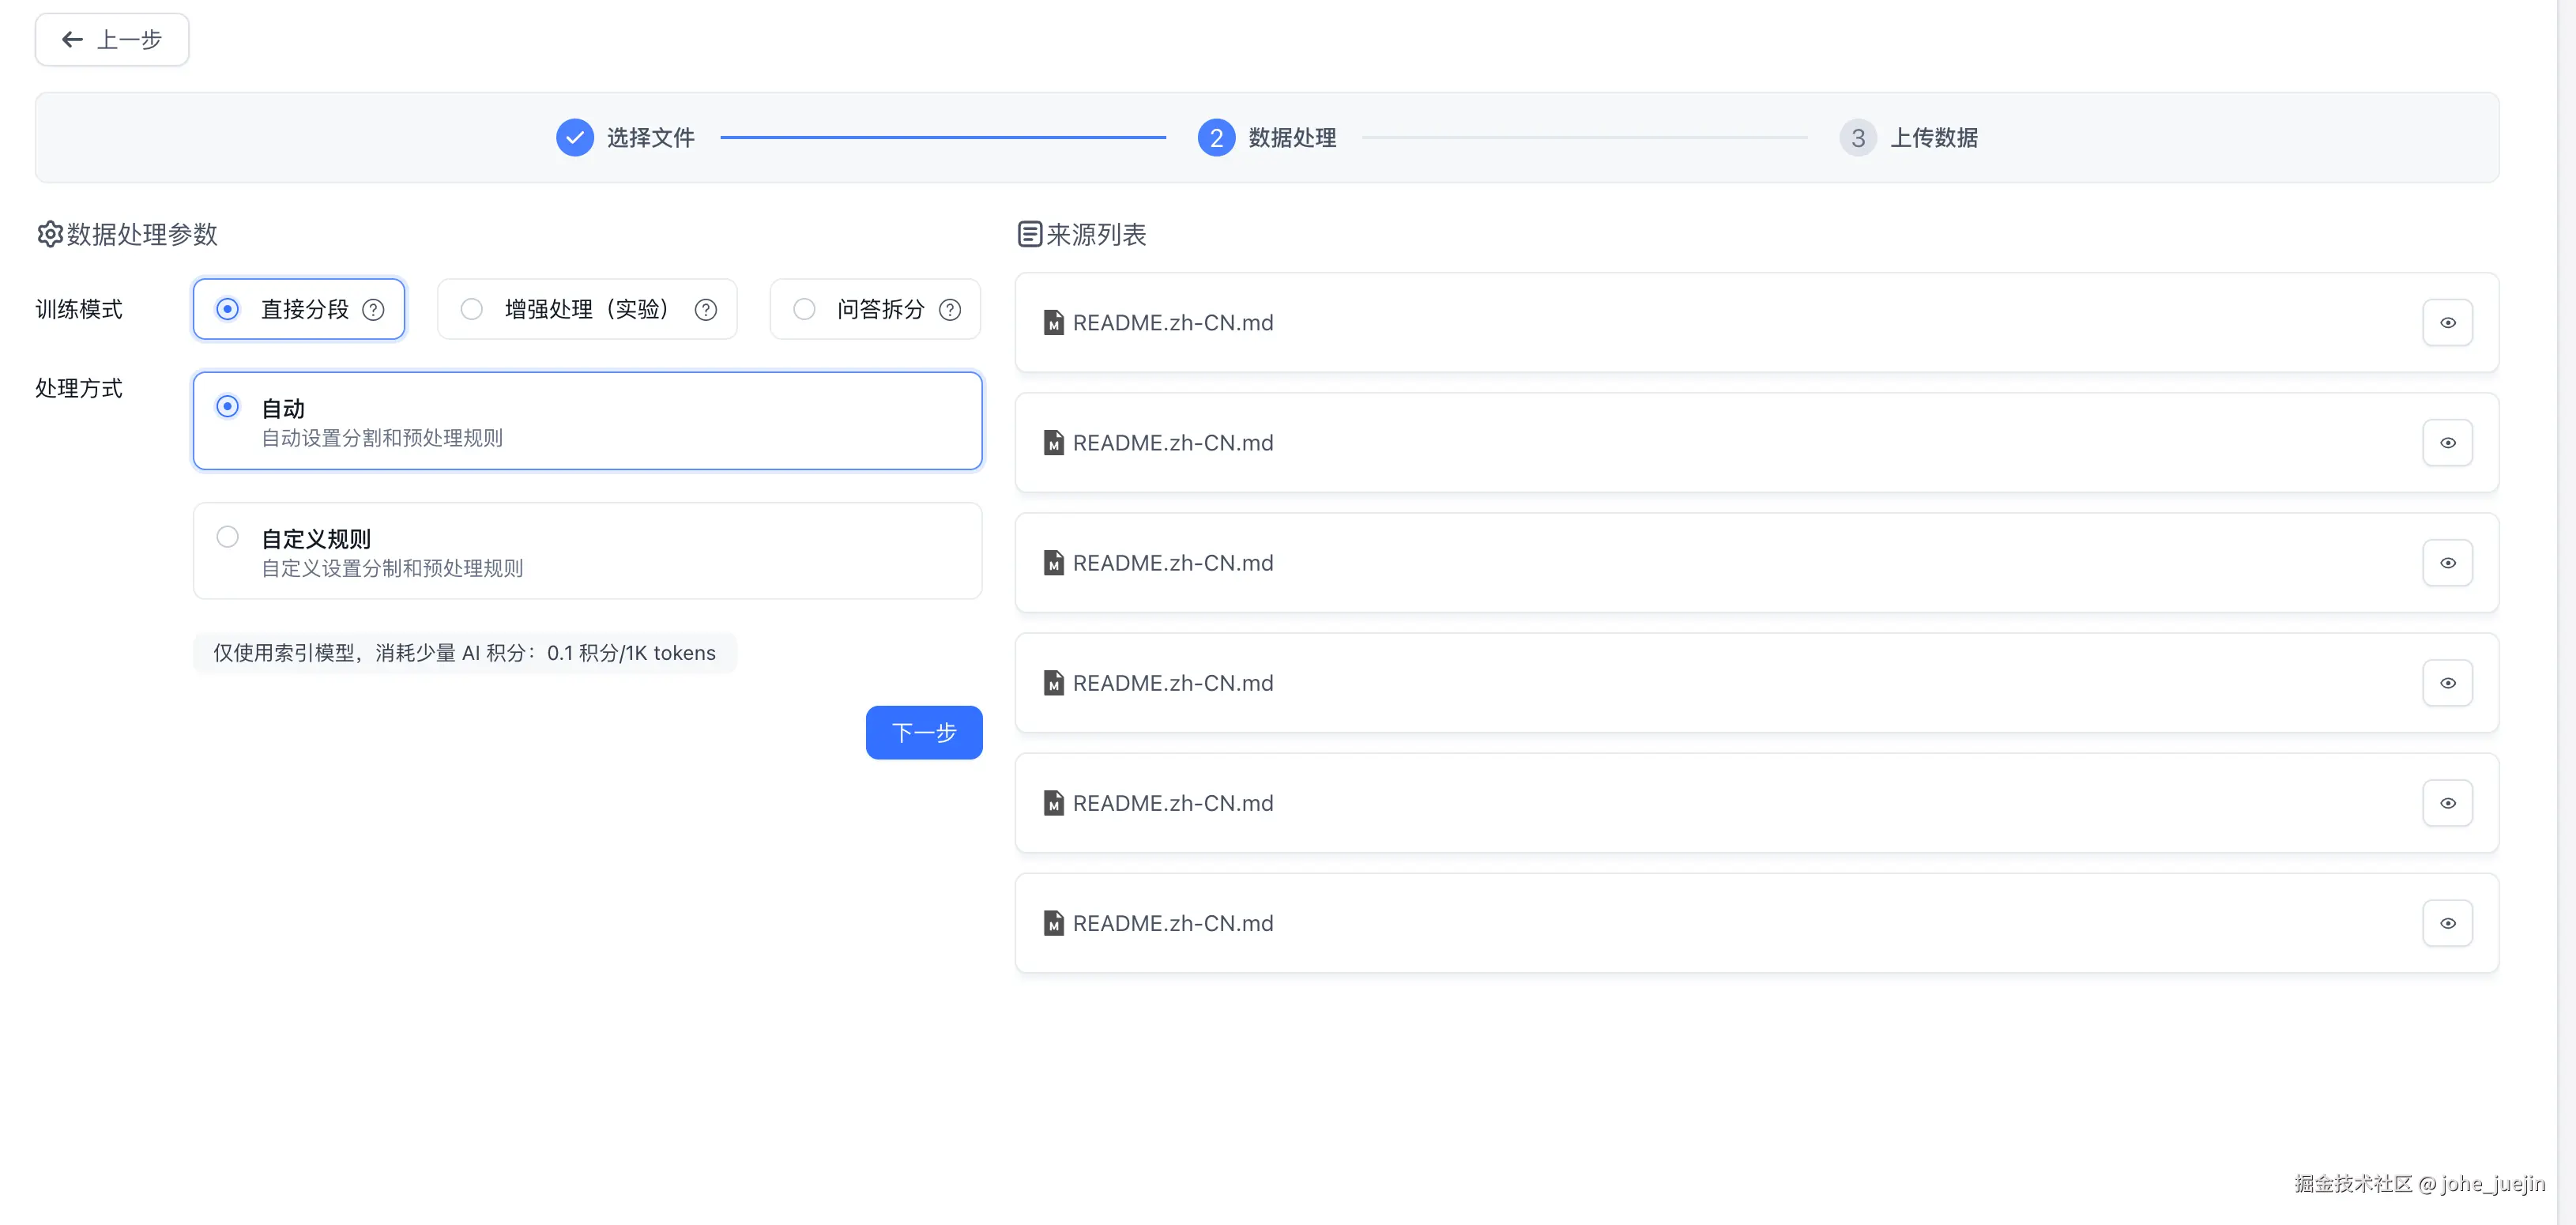Preview the last README.zh-CN.md in the list
The image size is (2576, 1225).
point(2447,923)
